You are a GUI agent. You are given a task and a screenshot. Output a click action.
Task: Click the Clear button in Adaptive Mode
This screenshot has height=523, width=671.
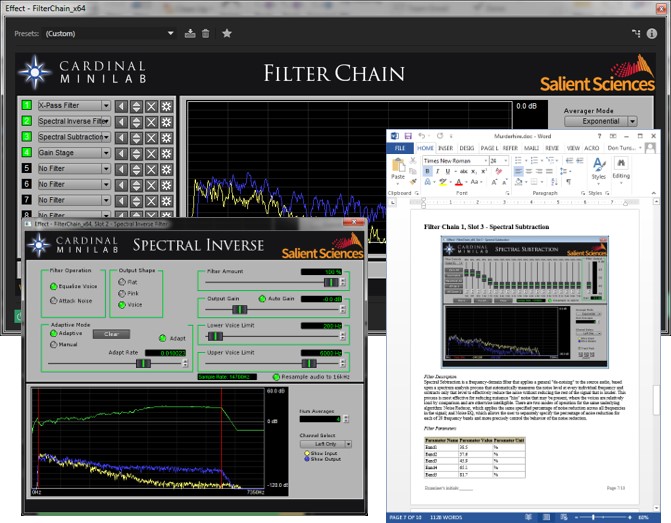coord(111,334)
